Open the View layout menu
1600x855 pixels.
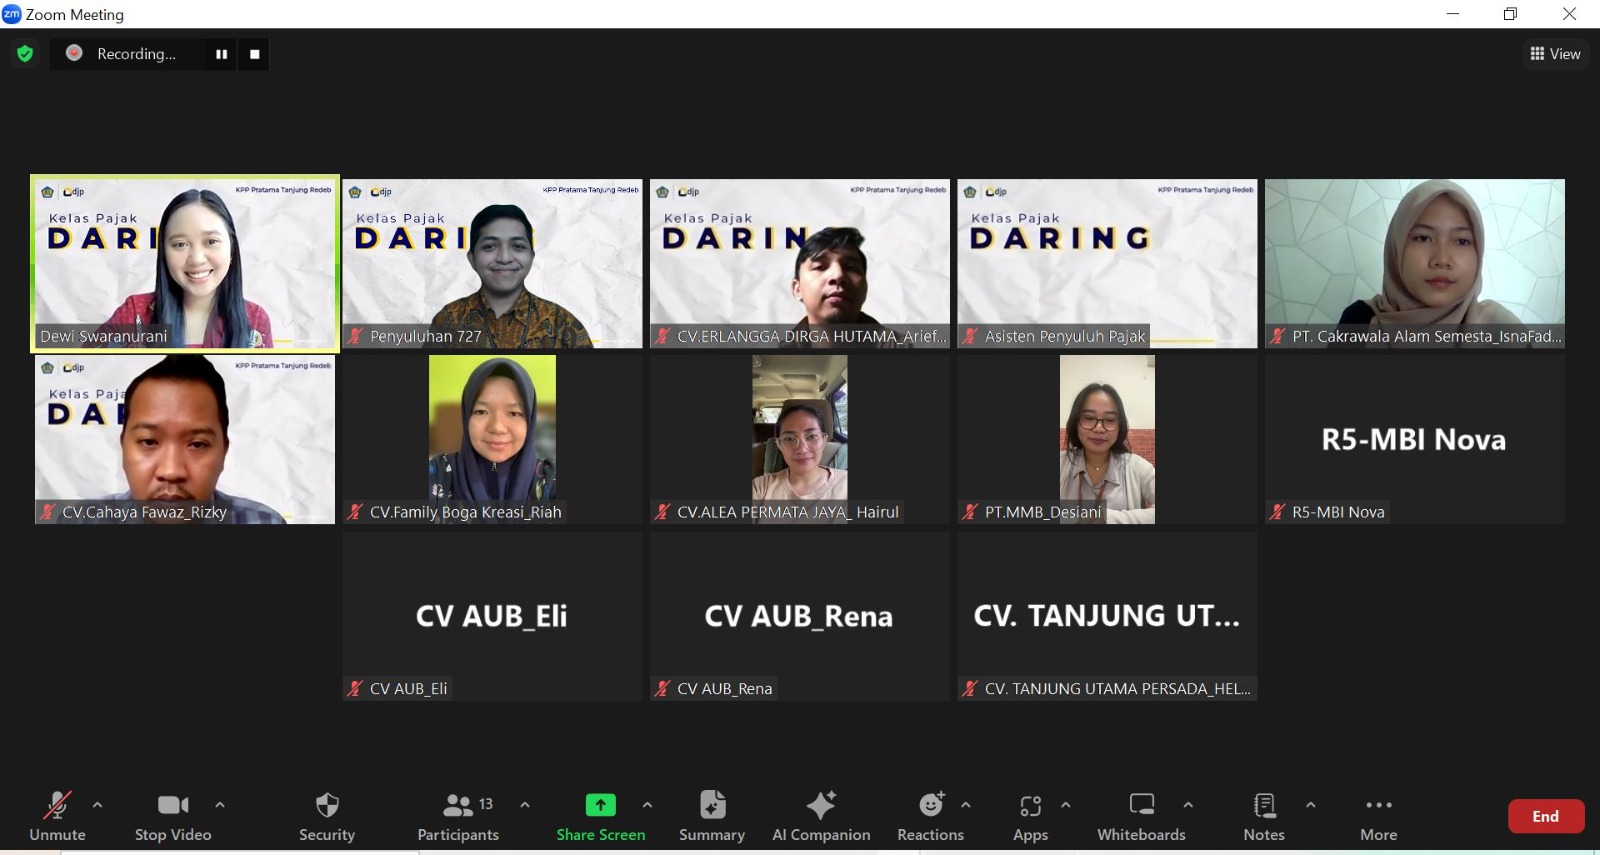pos(1555,54)
